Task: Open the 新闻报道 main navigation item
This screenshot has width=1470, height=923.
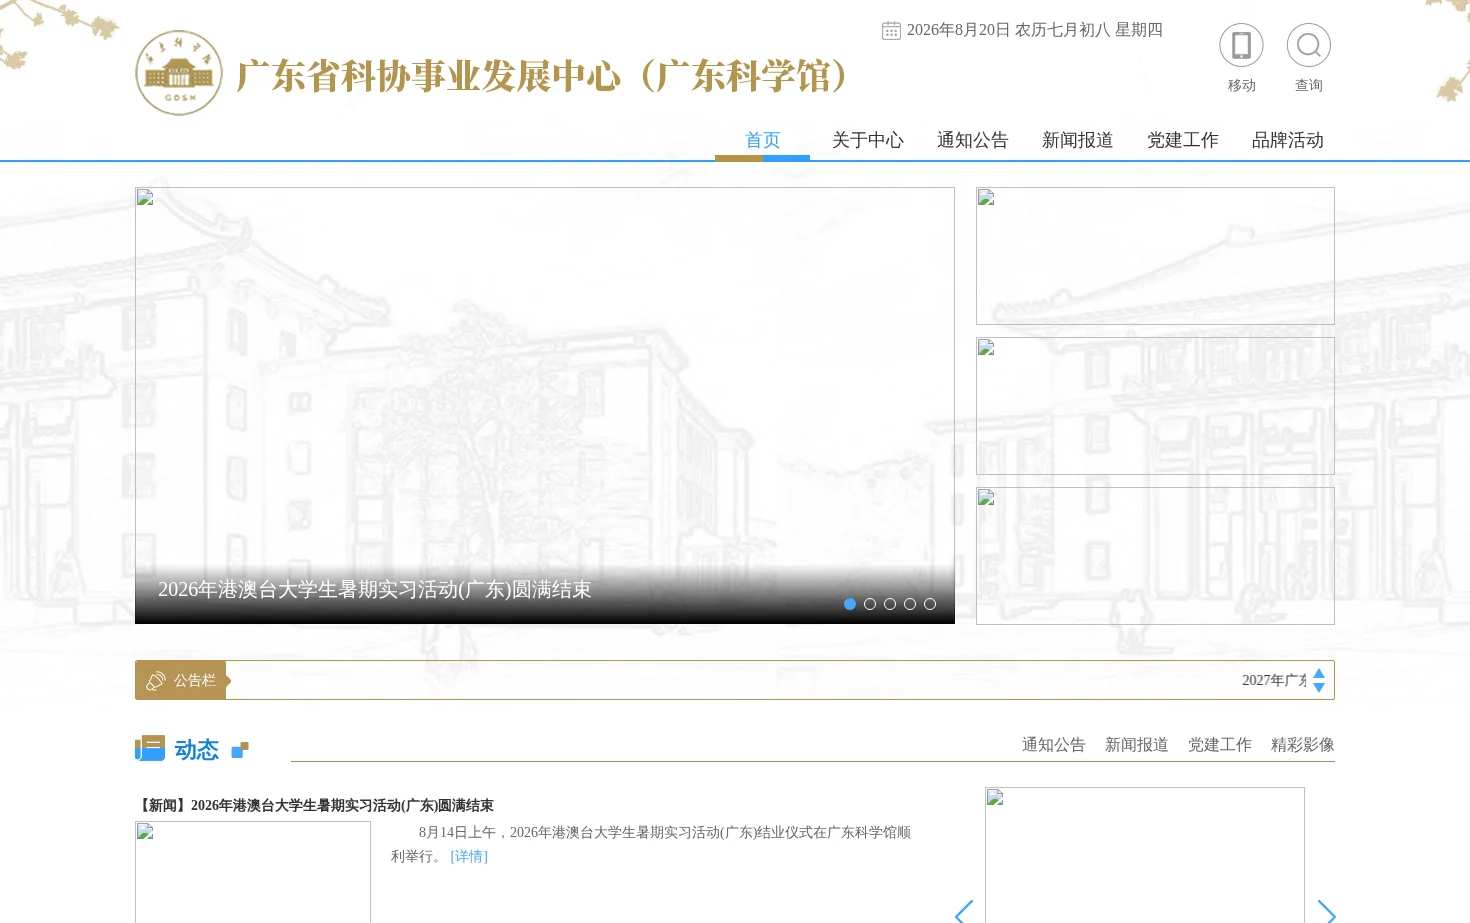Action: pos(1077,140)
